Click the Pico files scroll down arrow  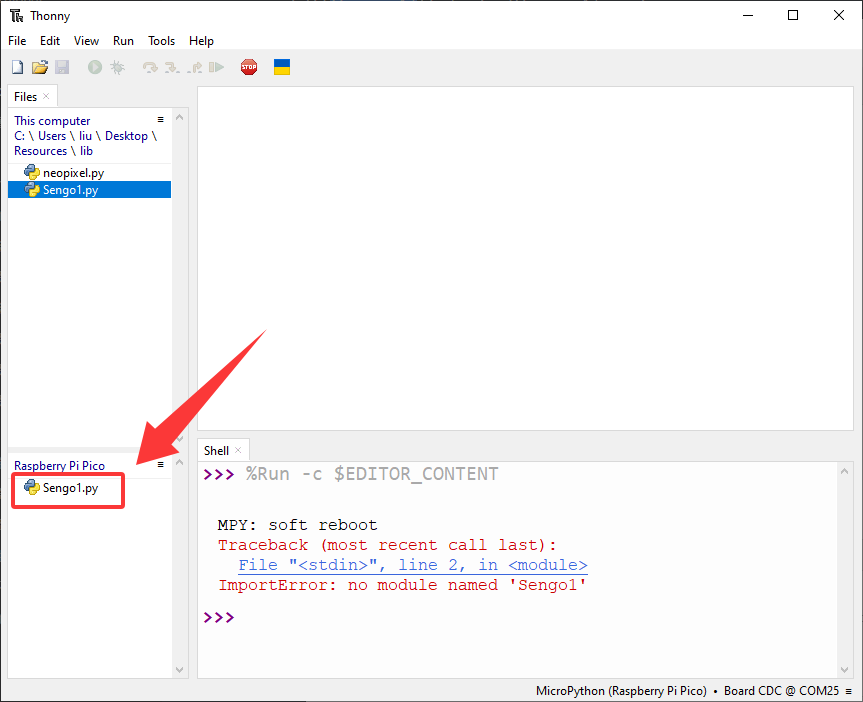179,670
